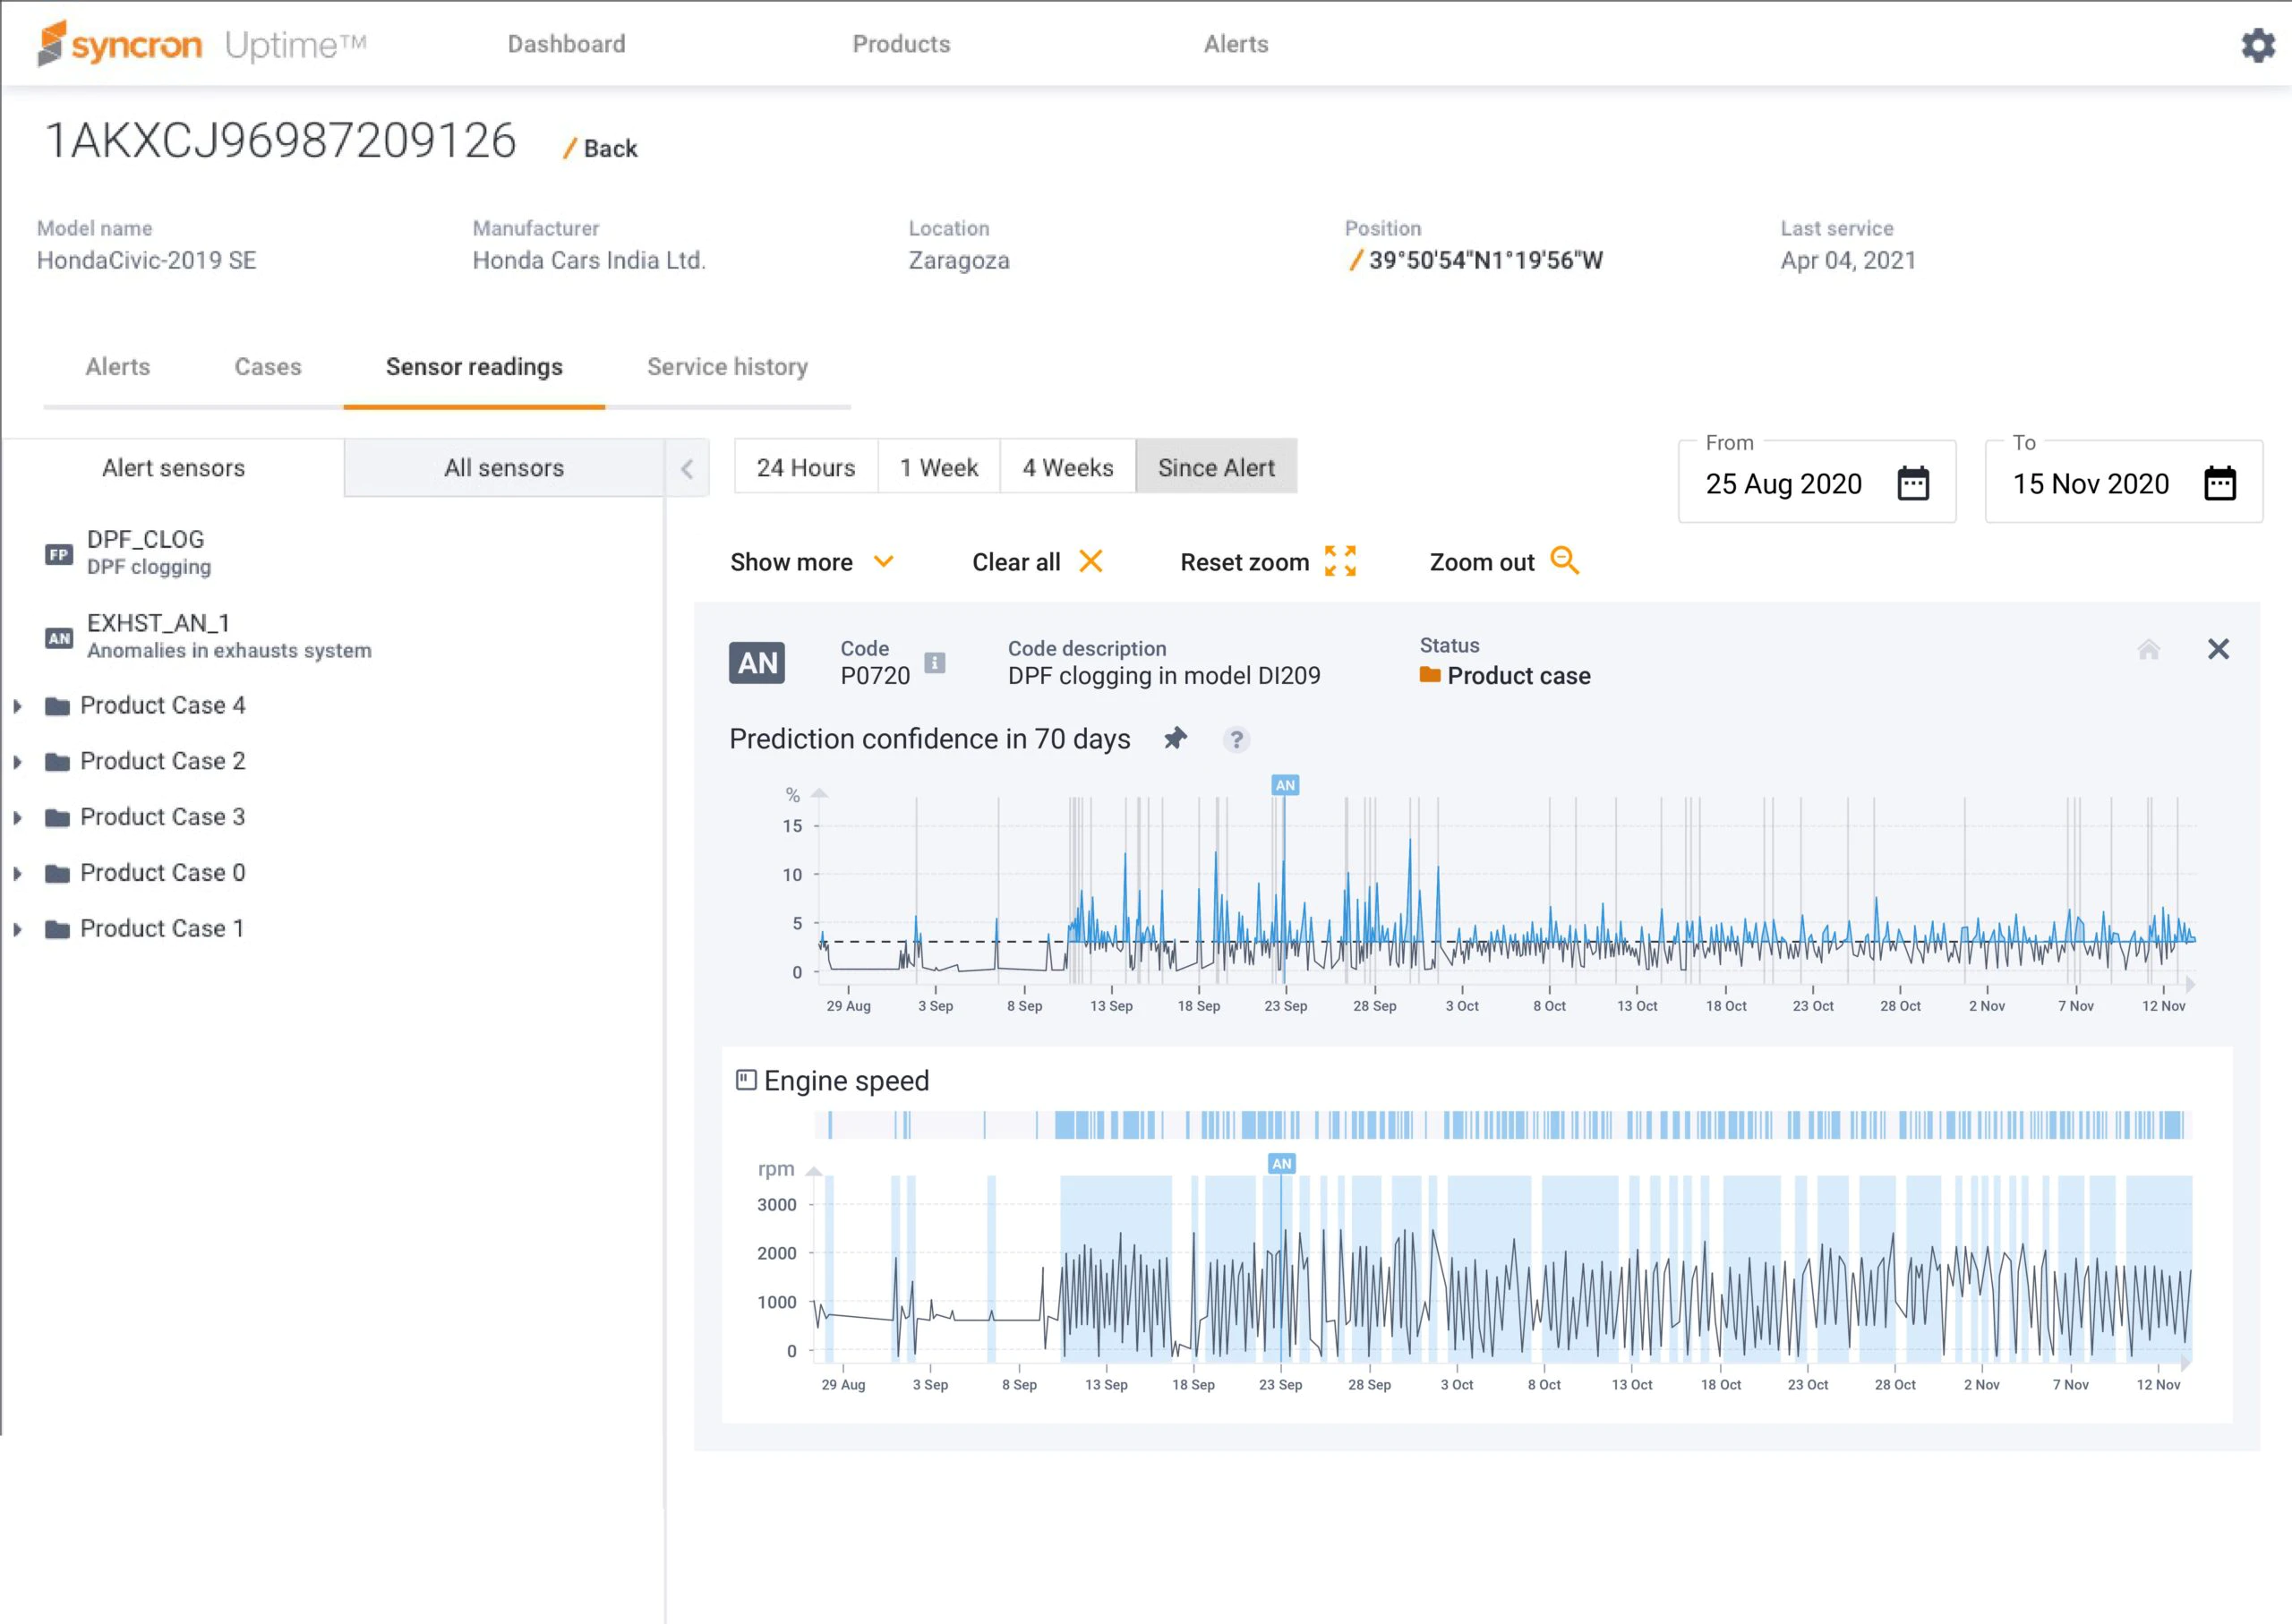Viewport: 2292px width, 1624px height.
Task: Switch to the Cases tab
Action: tap(268, 367)
